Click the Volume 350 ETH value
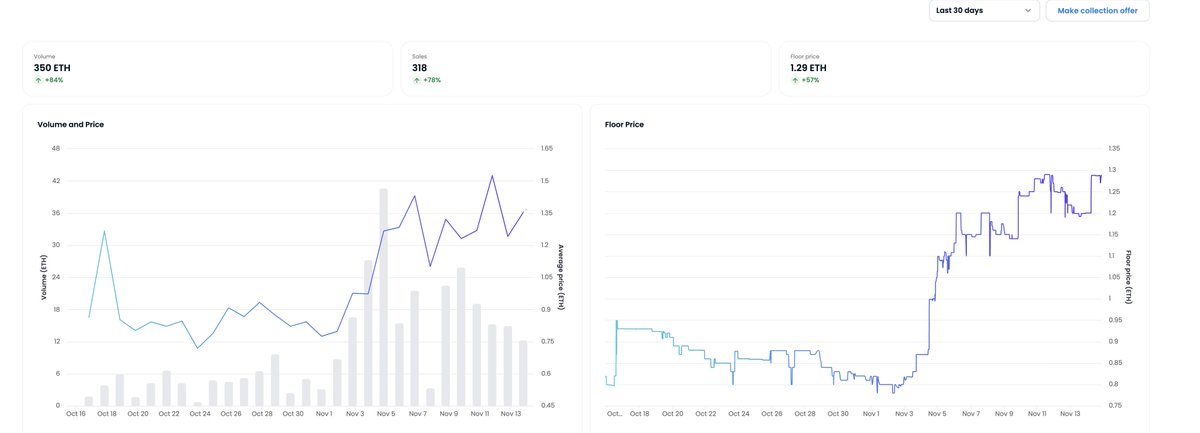1200x433 pixels. pos(52,68)
